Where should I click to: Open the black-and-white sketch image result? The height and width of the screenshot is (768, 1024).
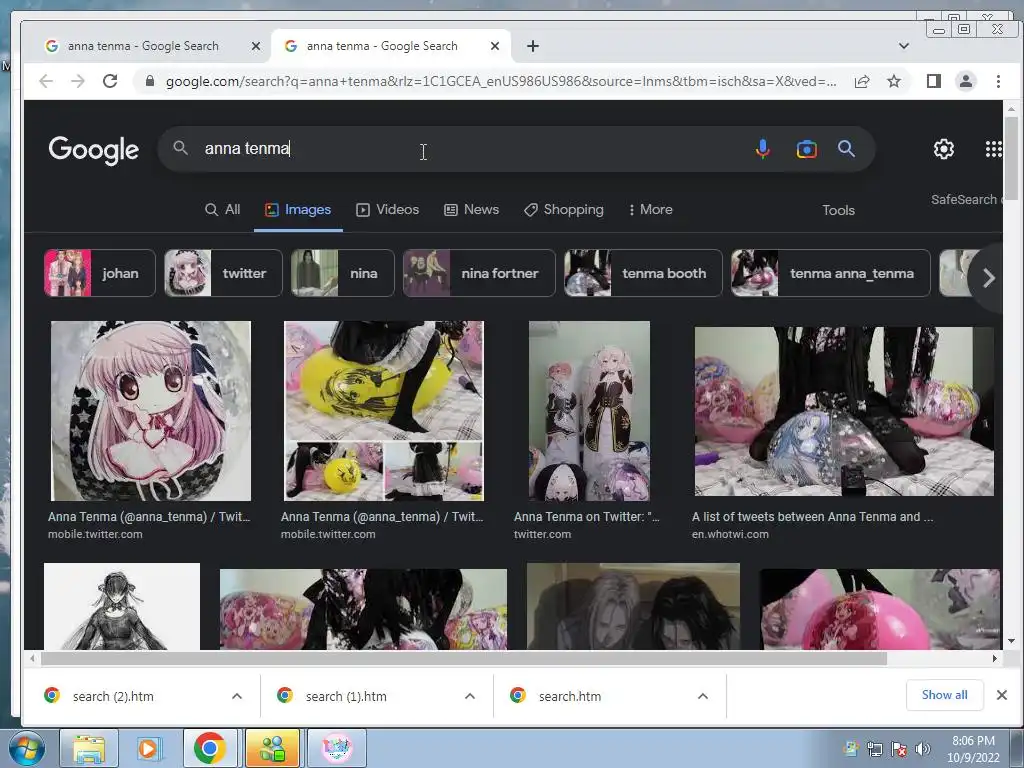click(121, 606)
